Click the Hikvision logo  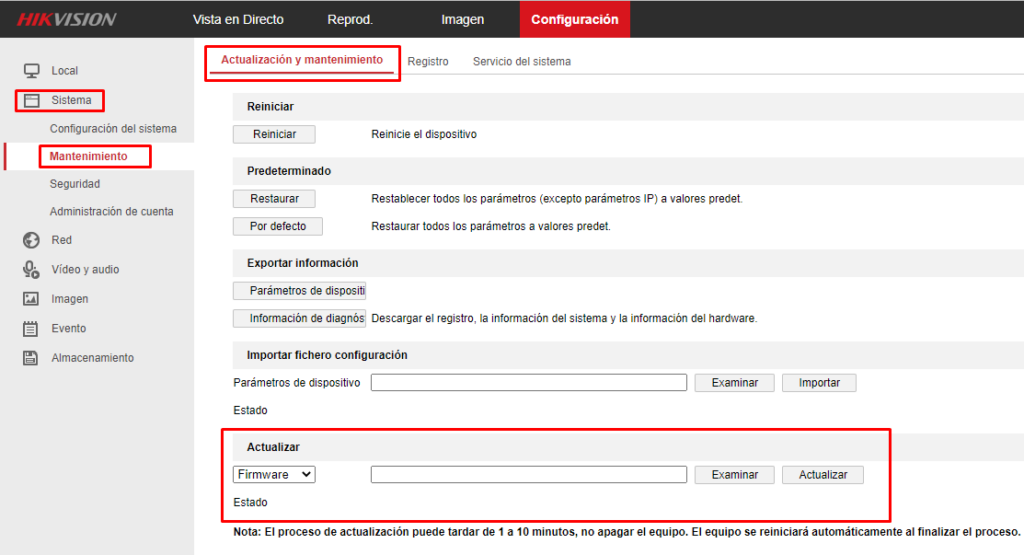pos(67,19)
